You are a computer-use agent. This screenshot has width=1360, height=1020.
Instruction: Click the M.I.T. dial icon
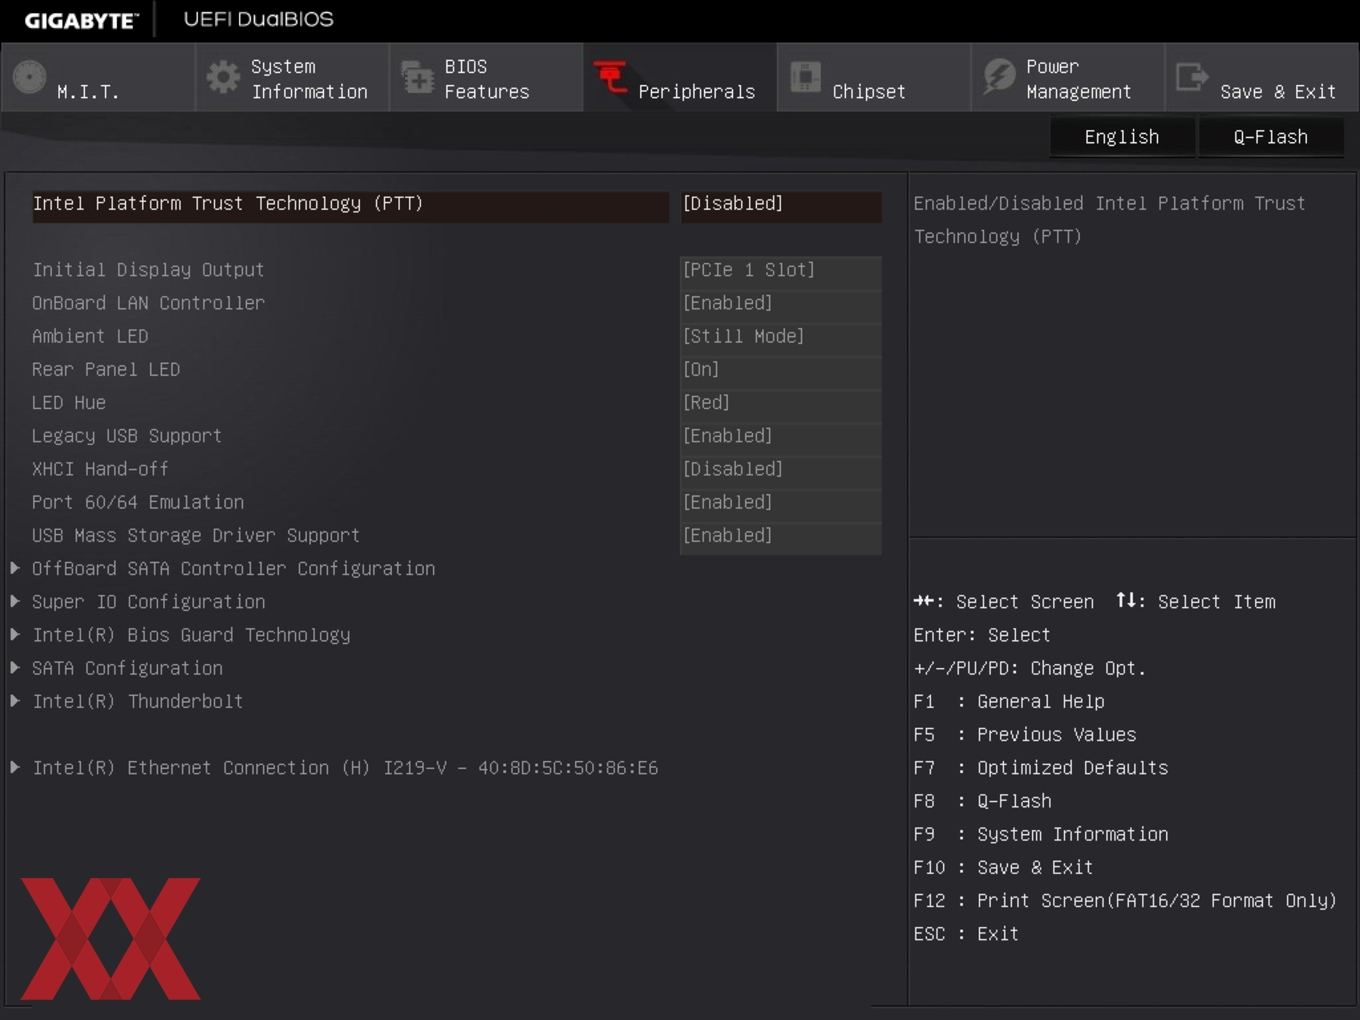tap(30, 77)
